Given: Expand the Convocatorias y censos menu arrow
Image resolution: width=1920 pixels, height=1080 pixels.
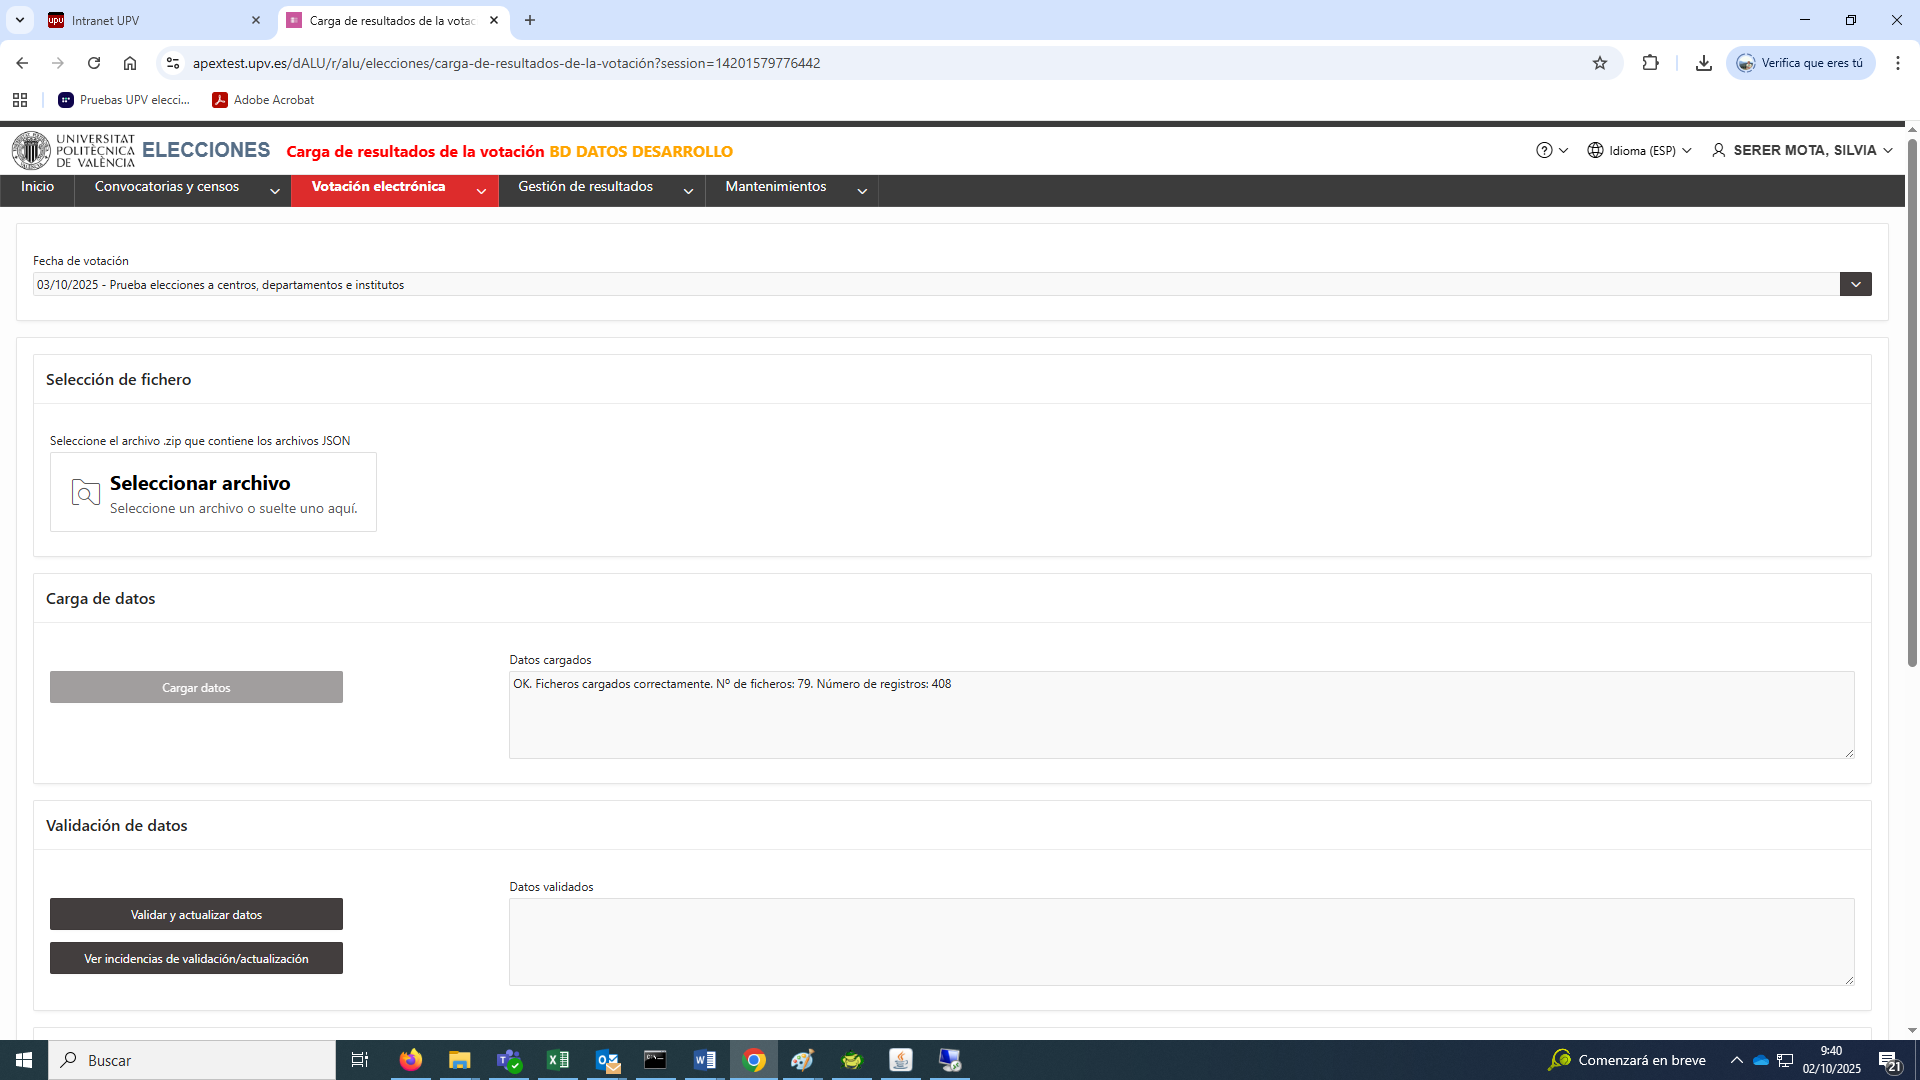Looking at the screenshot, I should pos(275,191).
